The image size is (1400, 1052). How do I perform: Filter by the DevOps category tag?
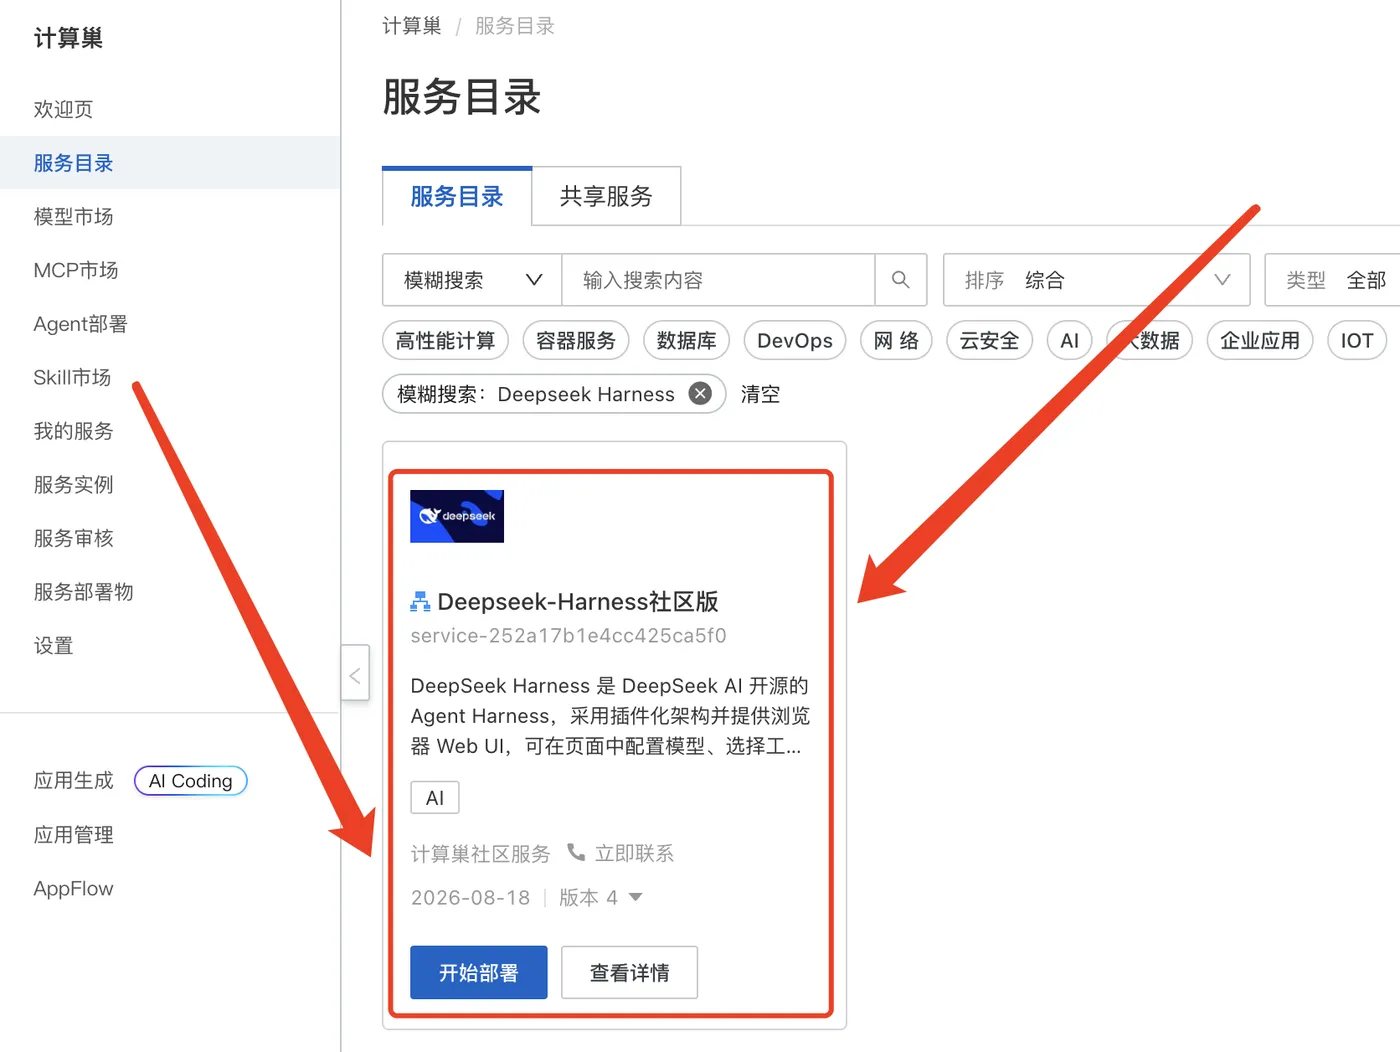click(795, 341)
